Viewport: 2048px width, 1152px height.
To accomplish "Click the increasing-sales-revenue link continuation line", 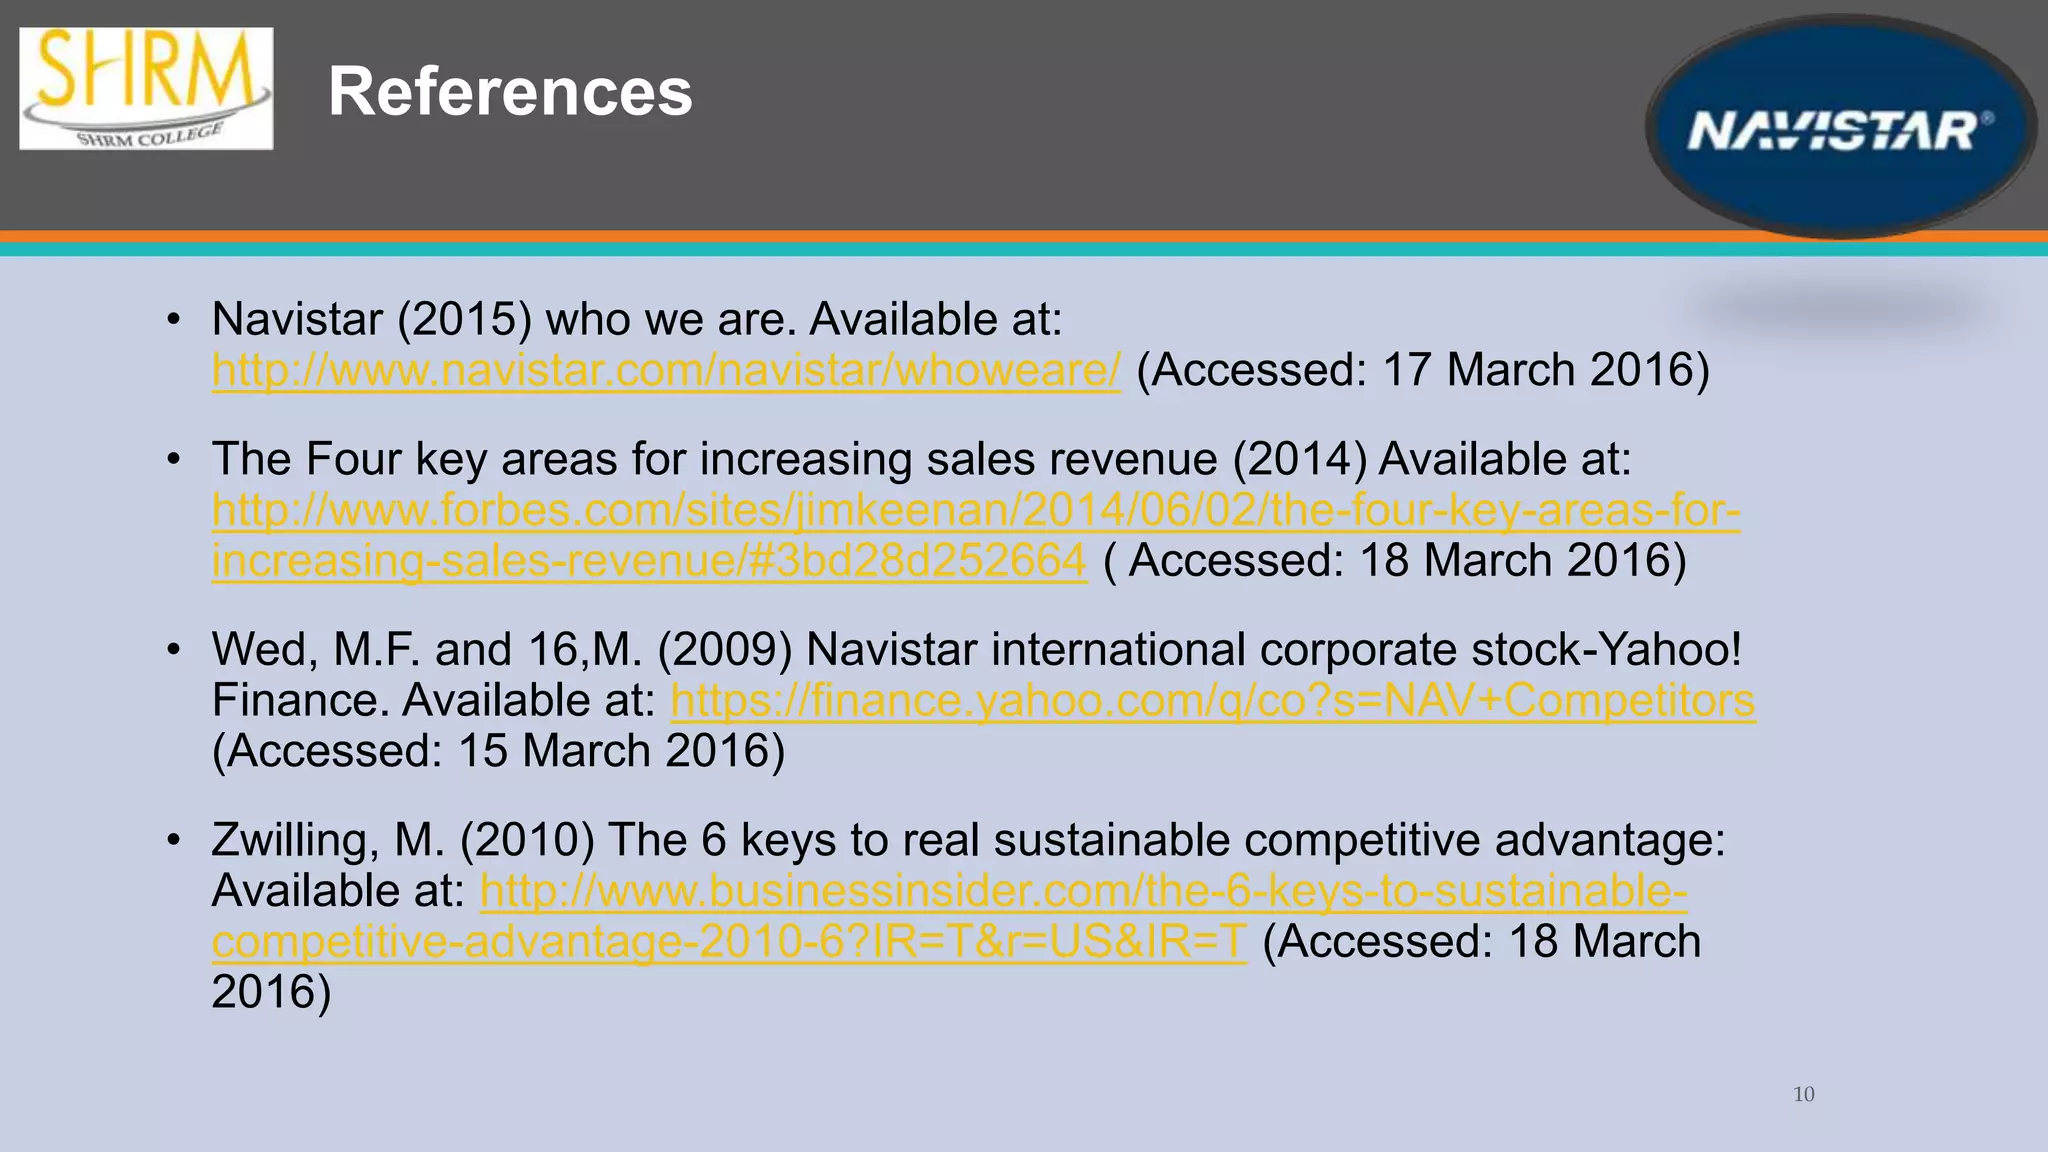I will click(x=648, y=561).
